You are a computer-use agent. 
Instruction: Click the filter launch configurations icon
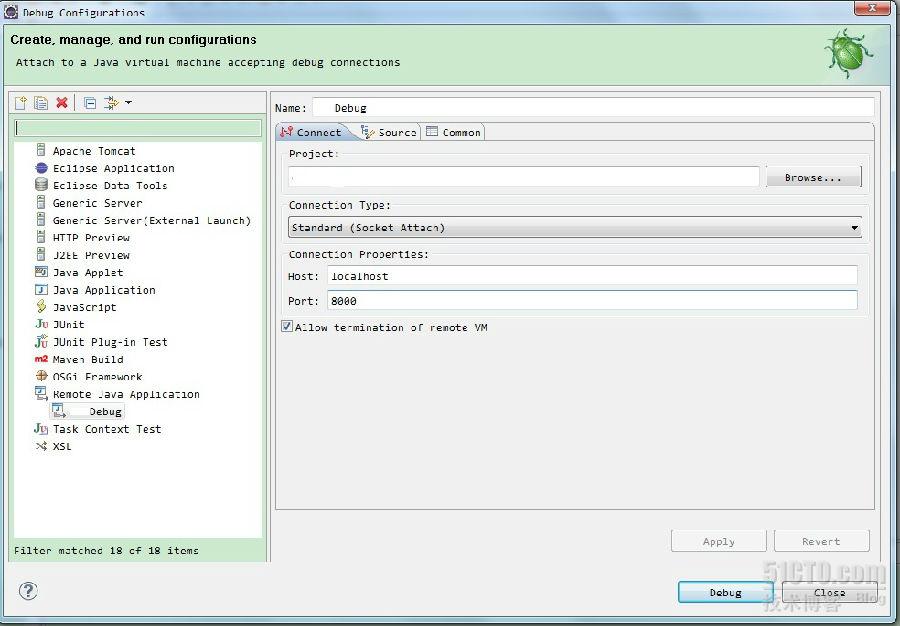click(111, 103)
